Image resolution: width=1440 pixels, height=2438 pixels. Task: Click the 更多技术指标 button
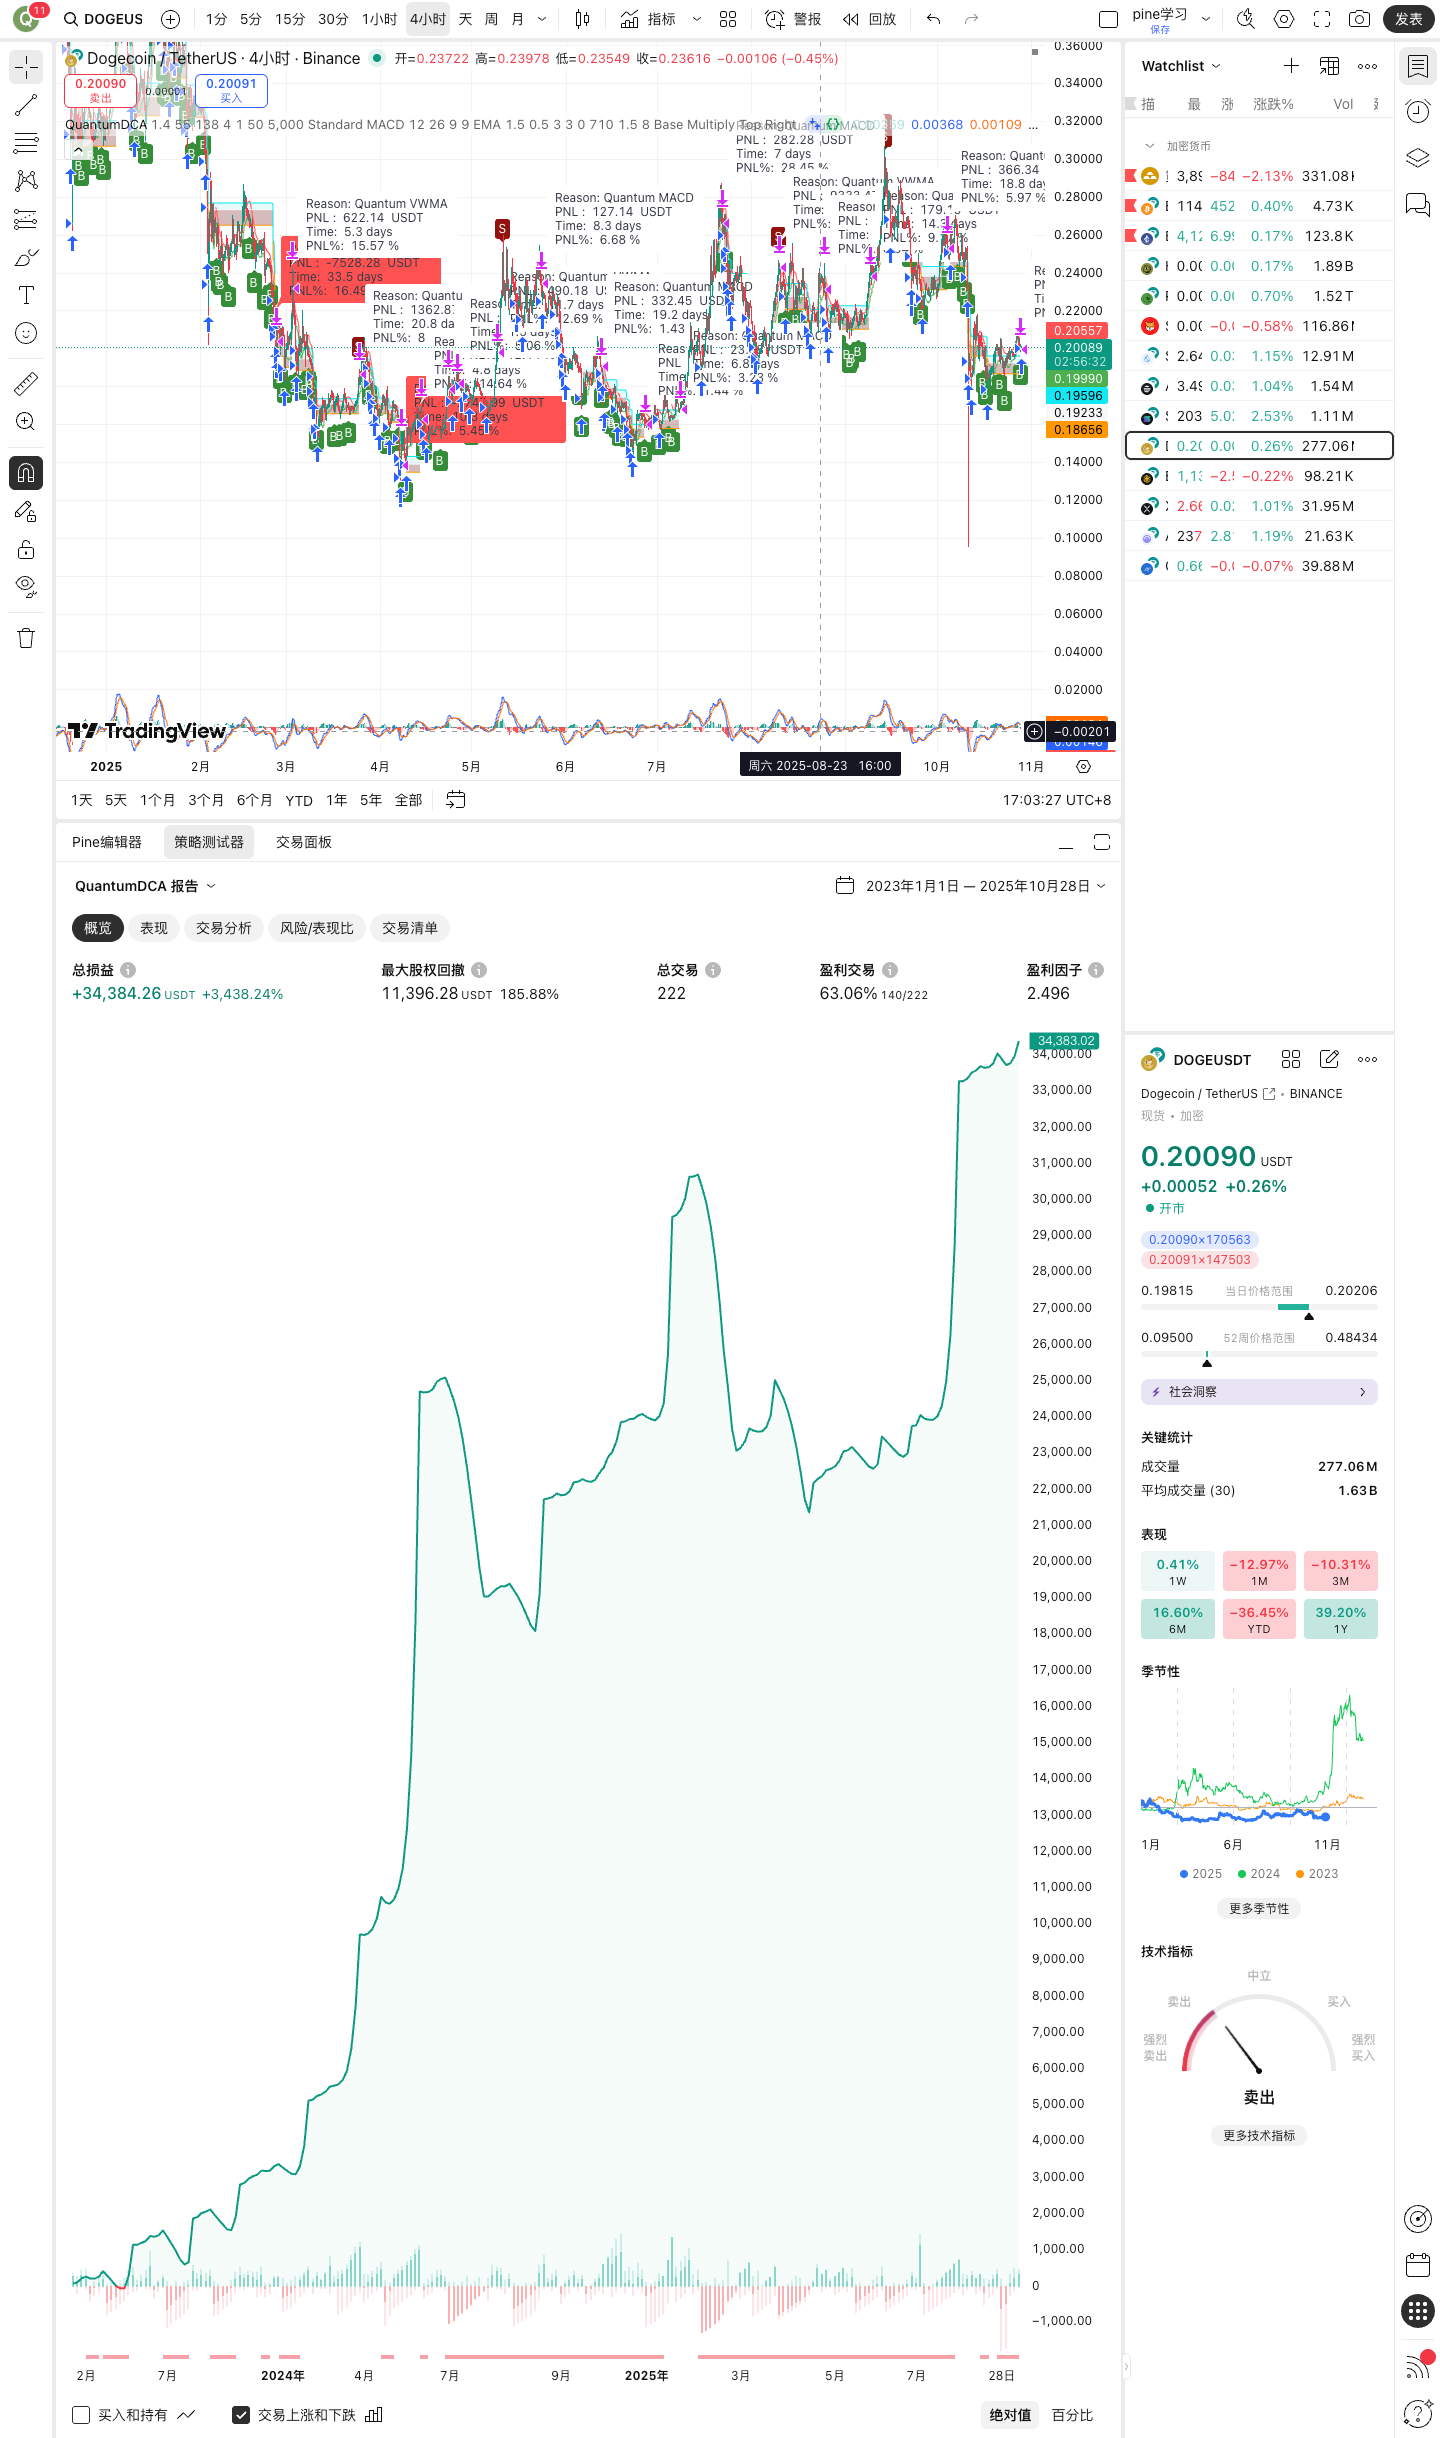(1258, 2135)
